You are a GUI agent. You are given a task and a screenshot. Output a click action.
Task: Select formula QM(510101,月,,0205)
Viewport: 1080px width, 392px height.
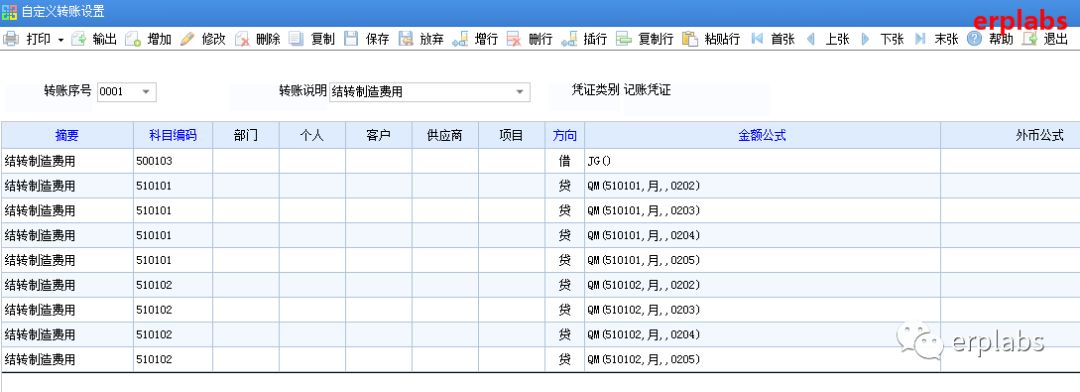762,260
